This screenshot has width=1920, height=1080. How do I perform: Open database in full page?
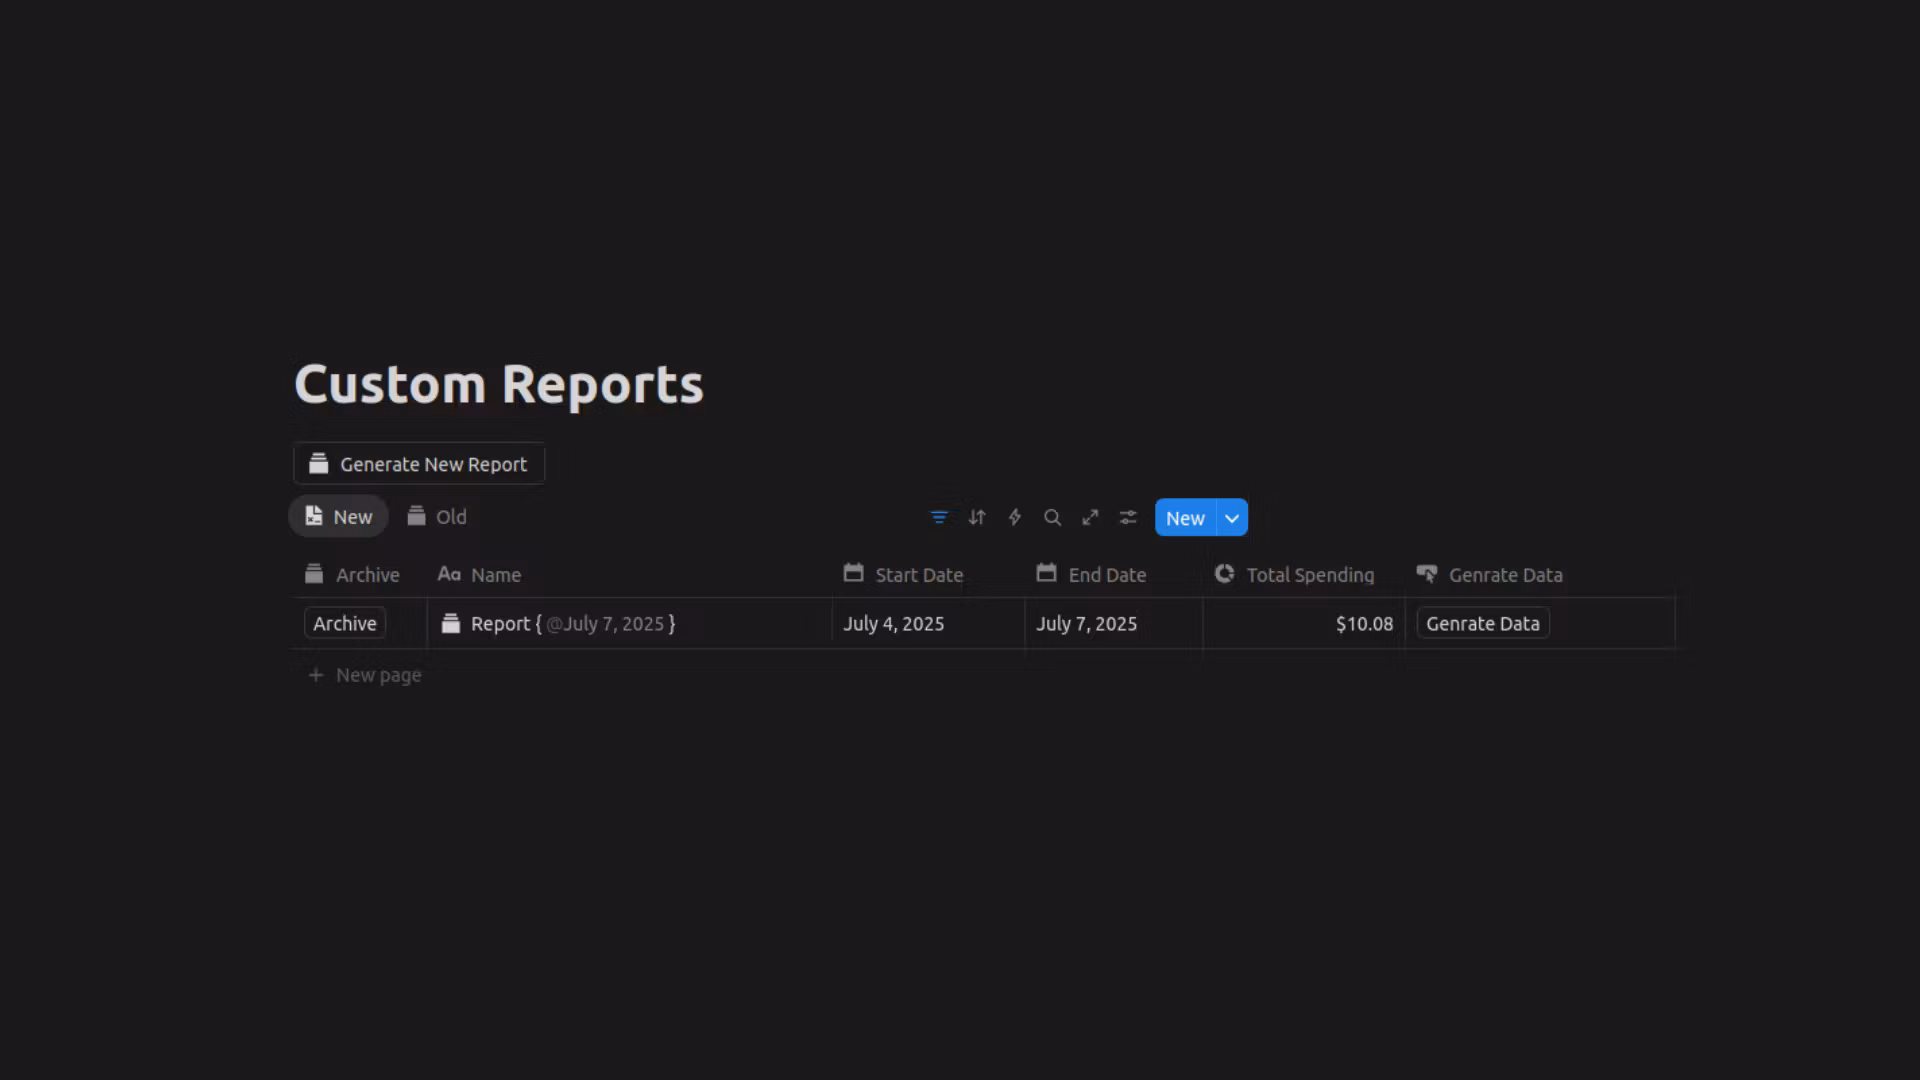(x=1090, y=517)
